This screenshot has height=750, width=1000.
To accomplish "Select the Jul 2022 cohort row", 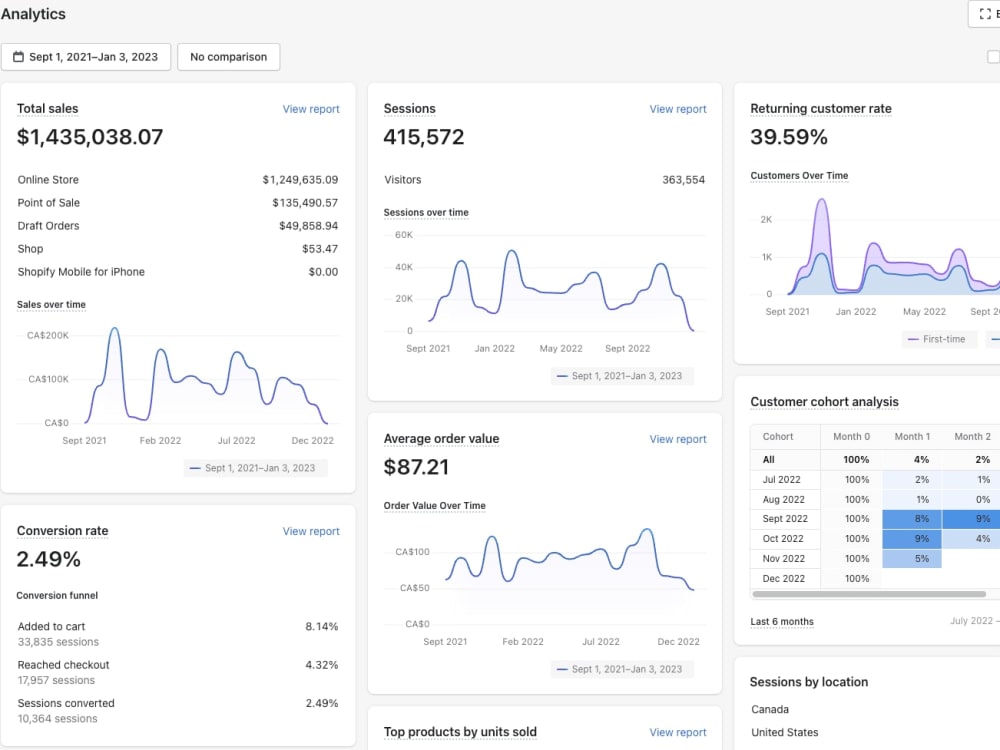I will coord(875,480).
